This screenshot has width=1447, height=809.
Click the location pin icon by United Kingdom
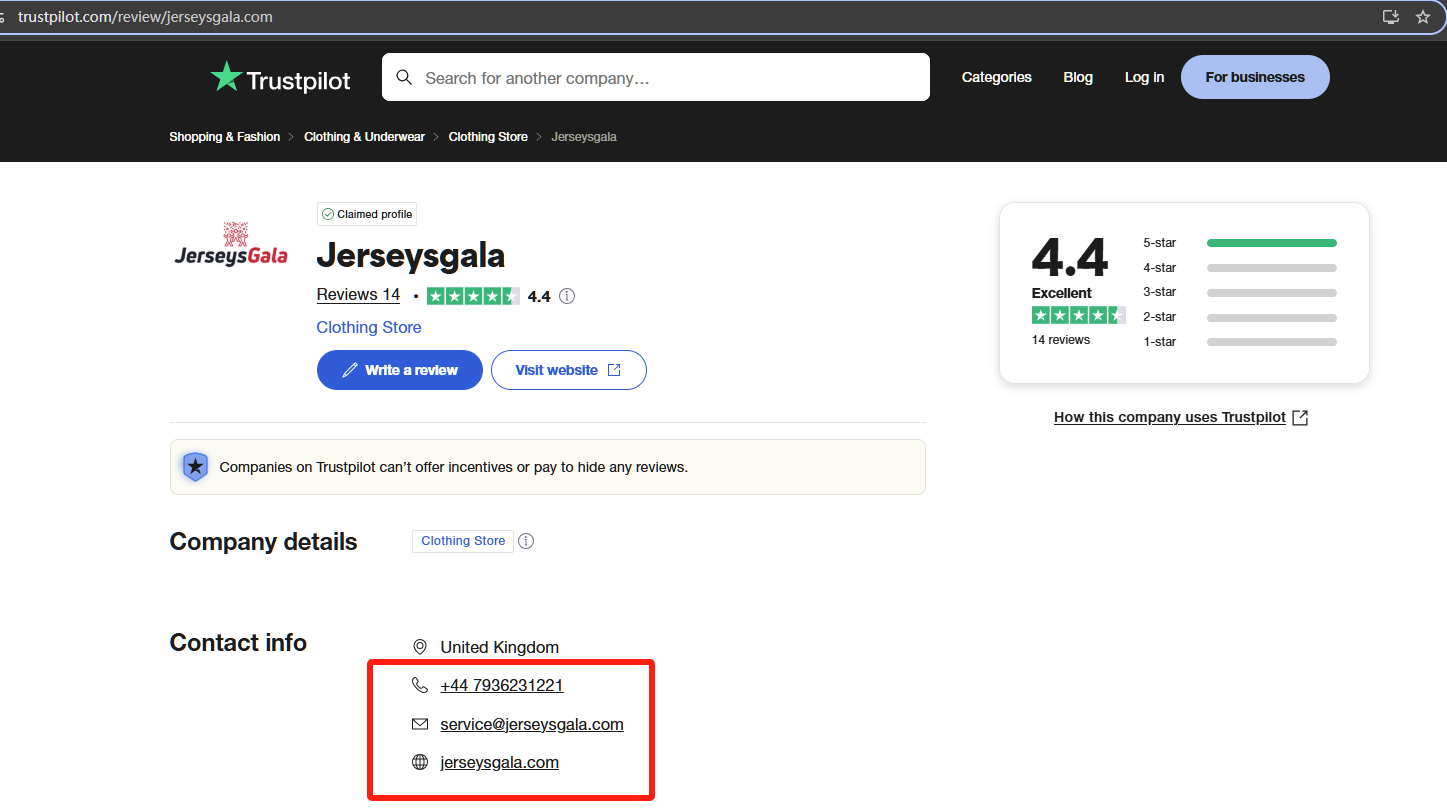420,647
